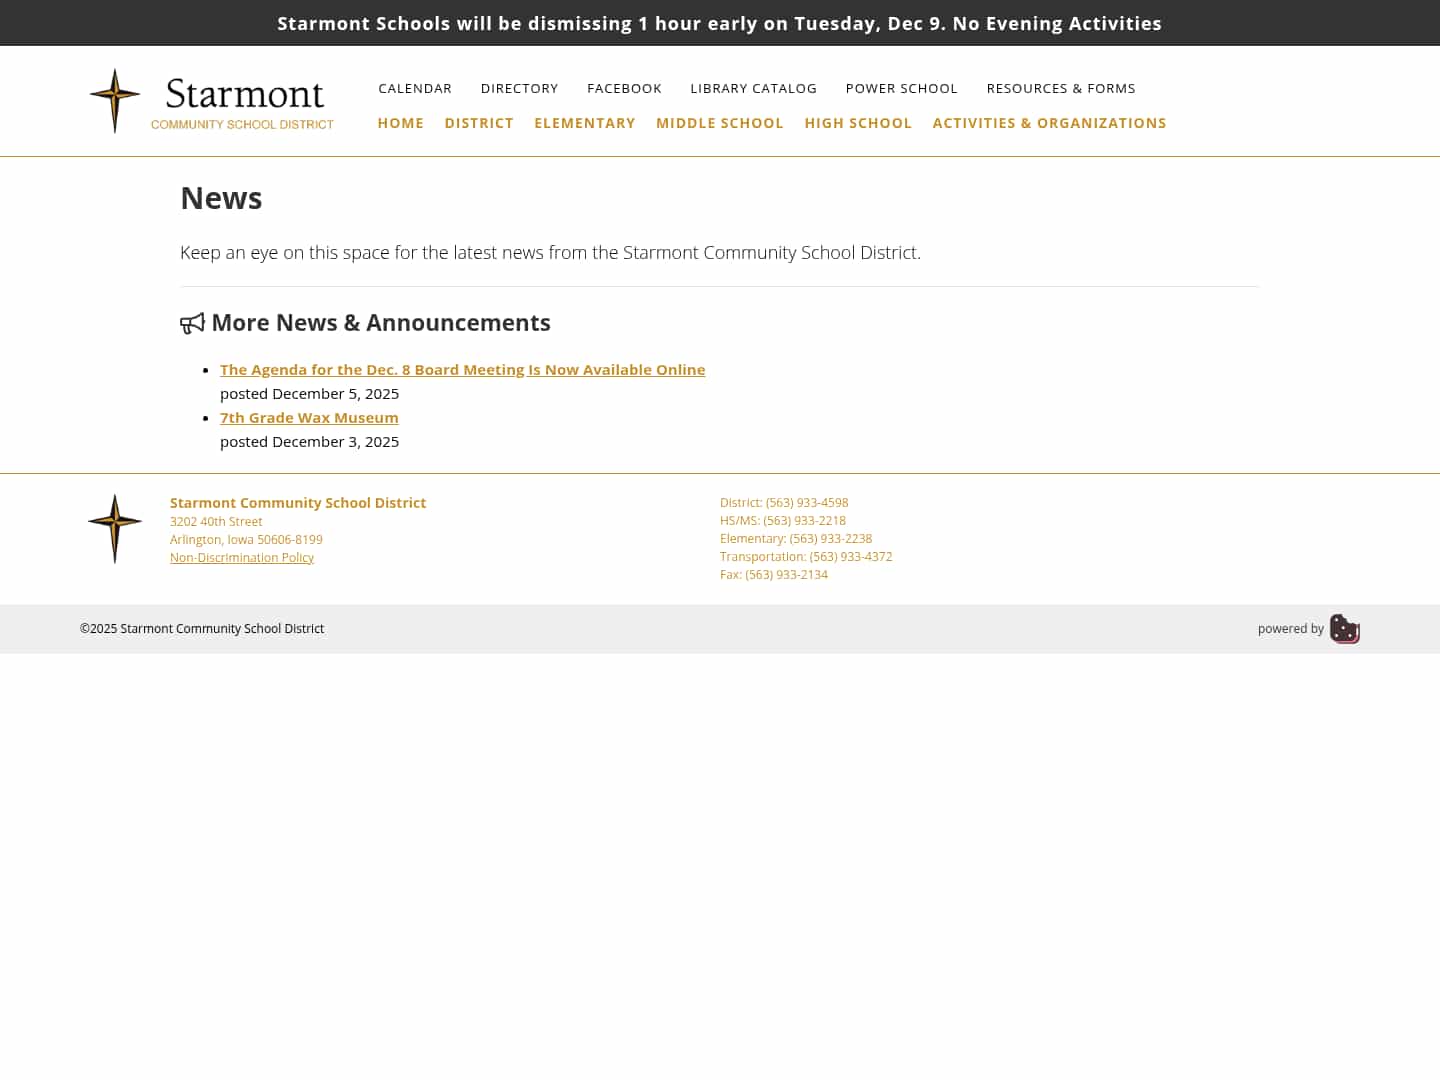Open the DIRECTORY page

[519, 88]
